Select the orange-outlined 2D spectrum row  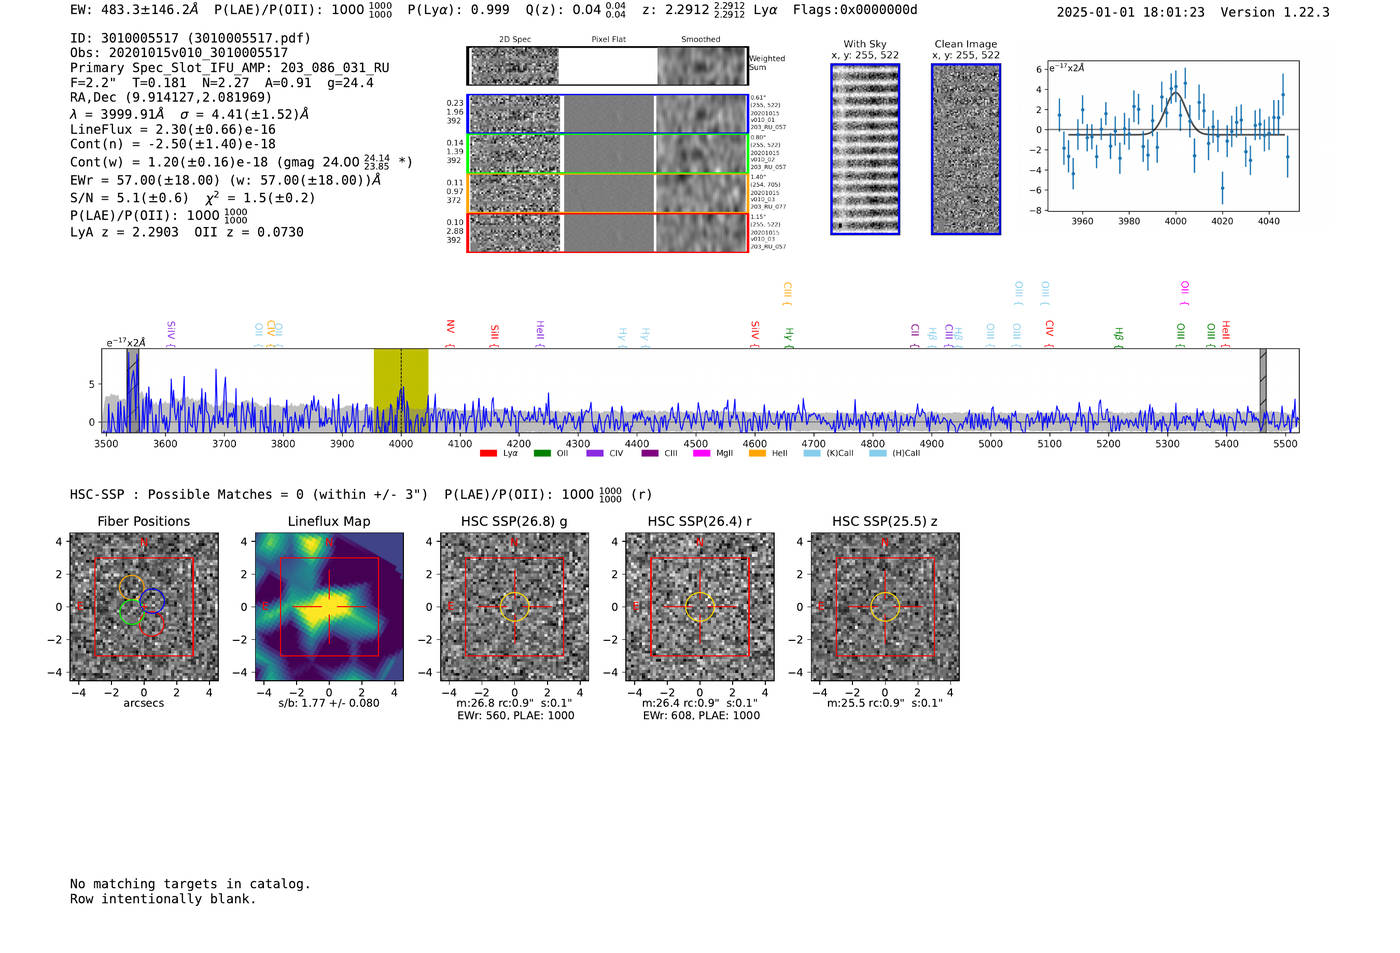point(608,193)
